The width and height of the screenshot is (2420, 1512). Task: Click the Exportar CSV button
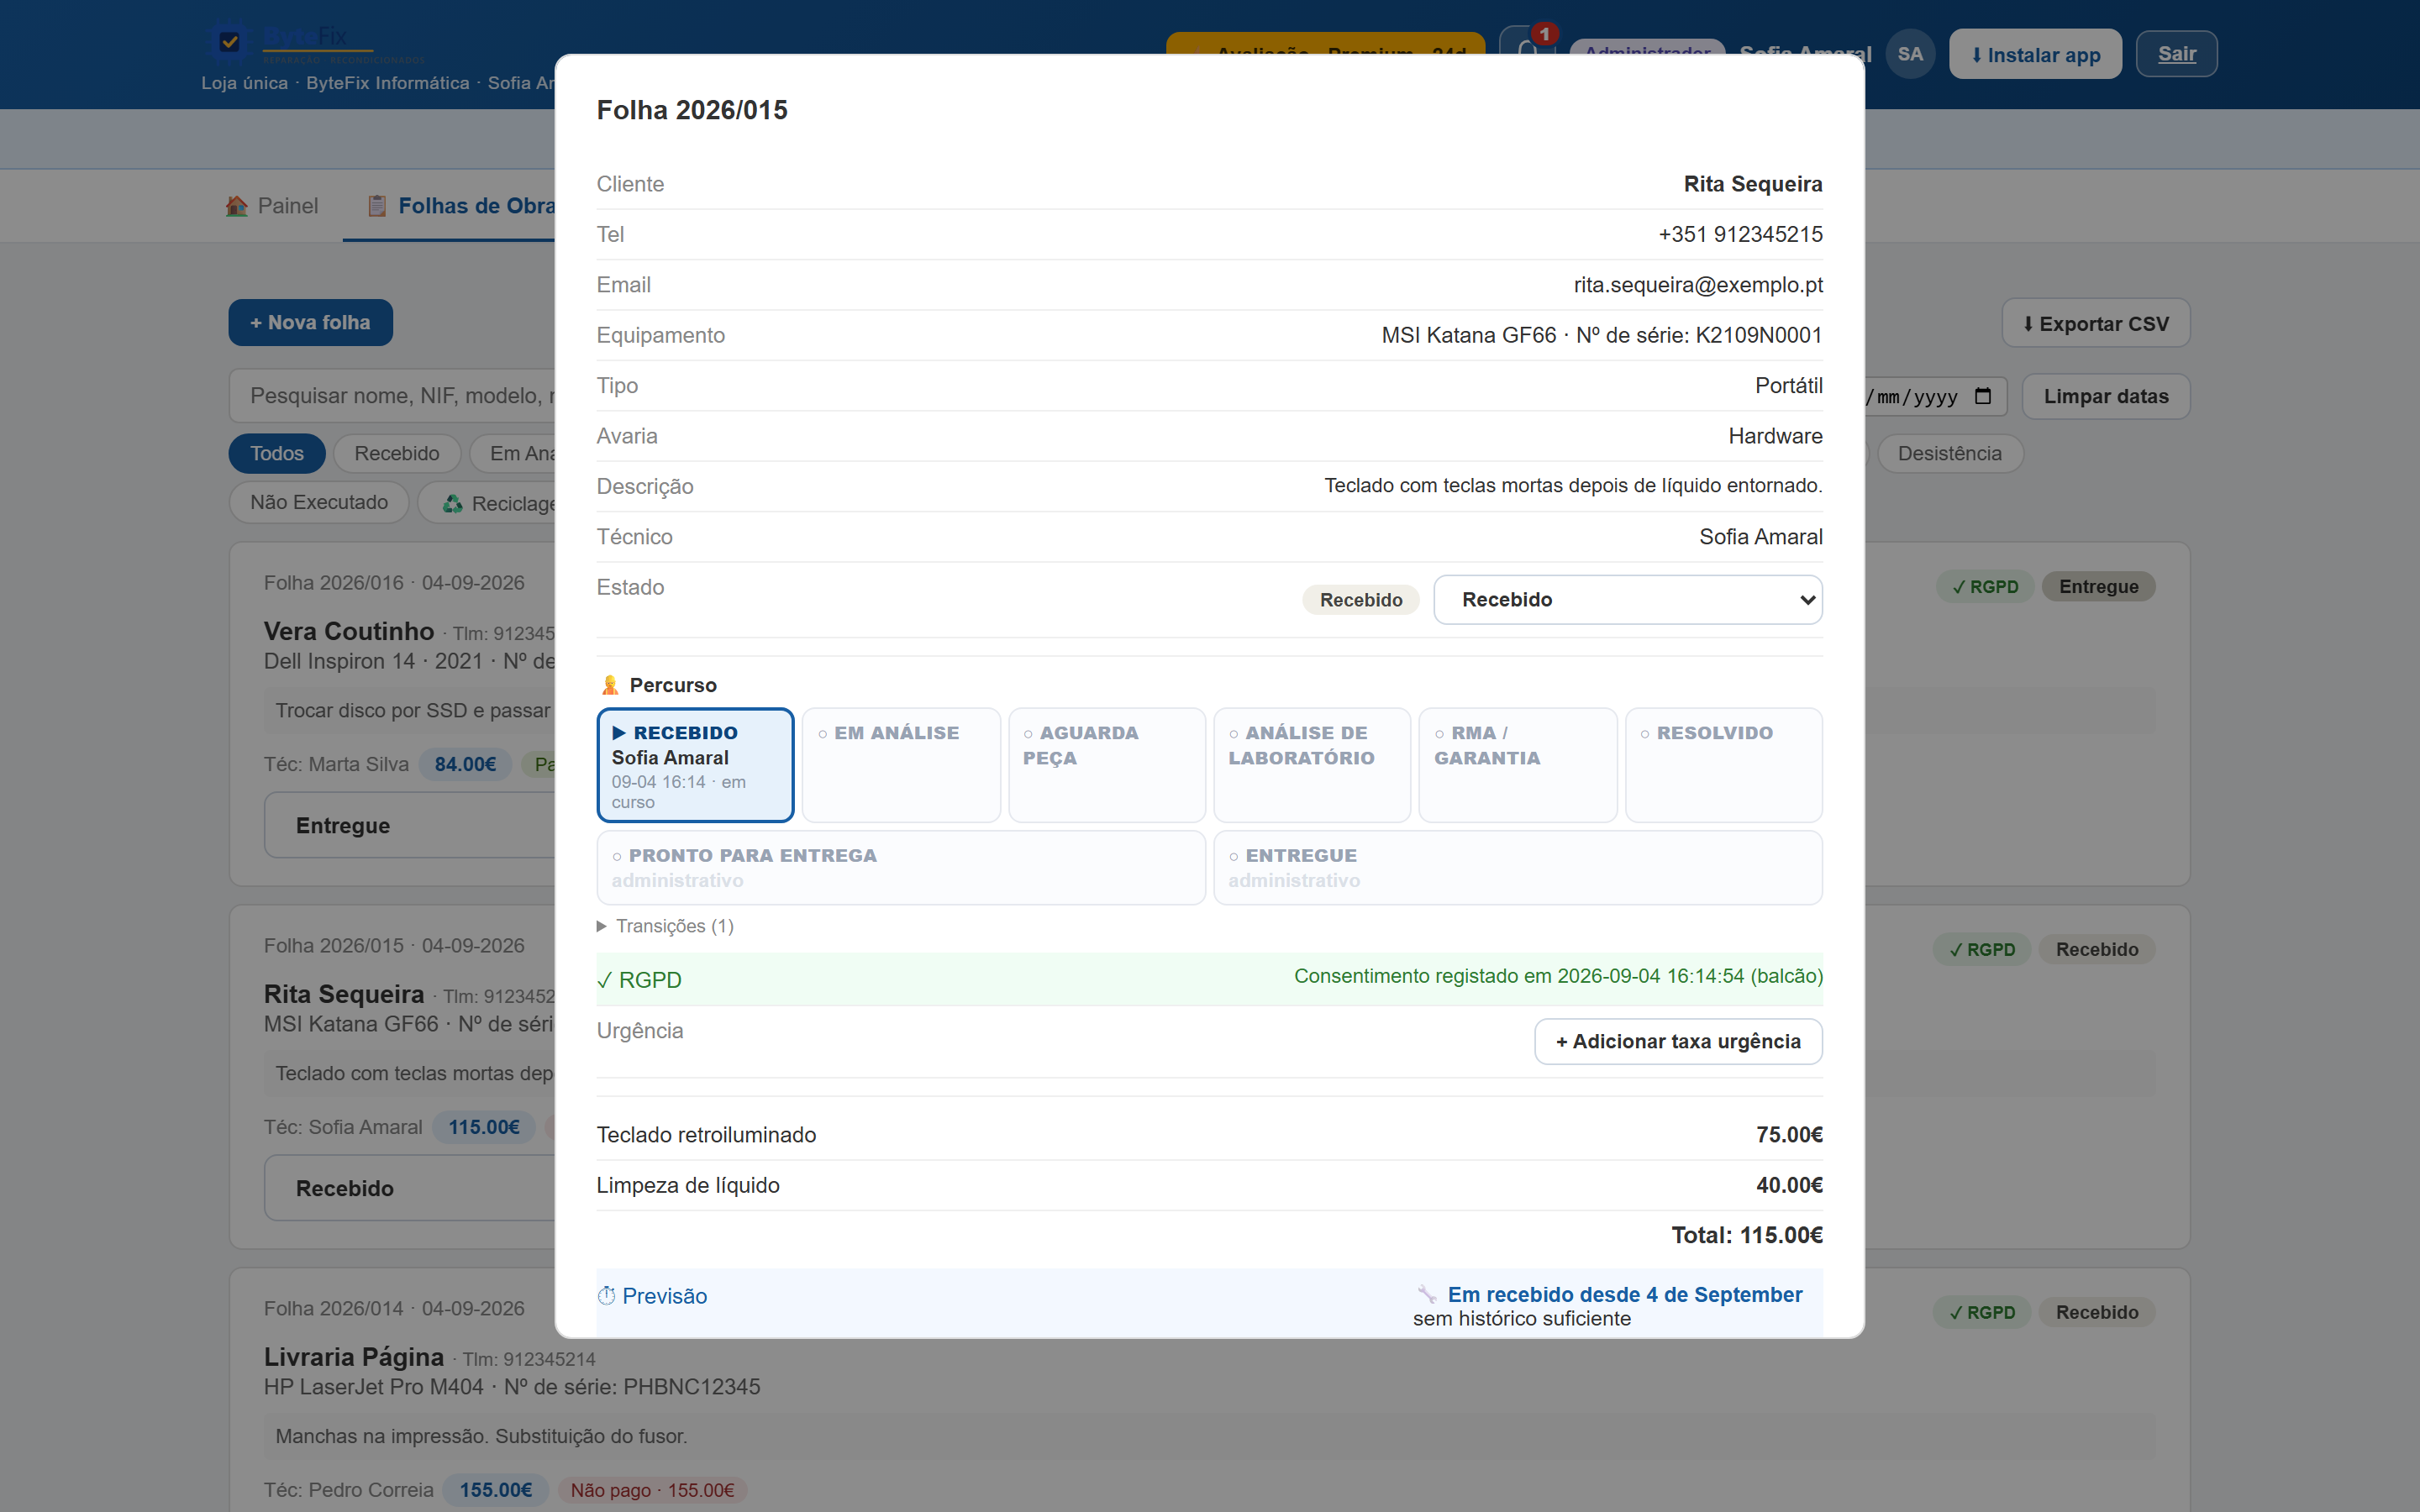[x=2095, y=324]
